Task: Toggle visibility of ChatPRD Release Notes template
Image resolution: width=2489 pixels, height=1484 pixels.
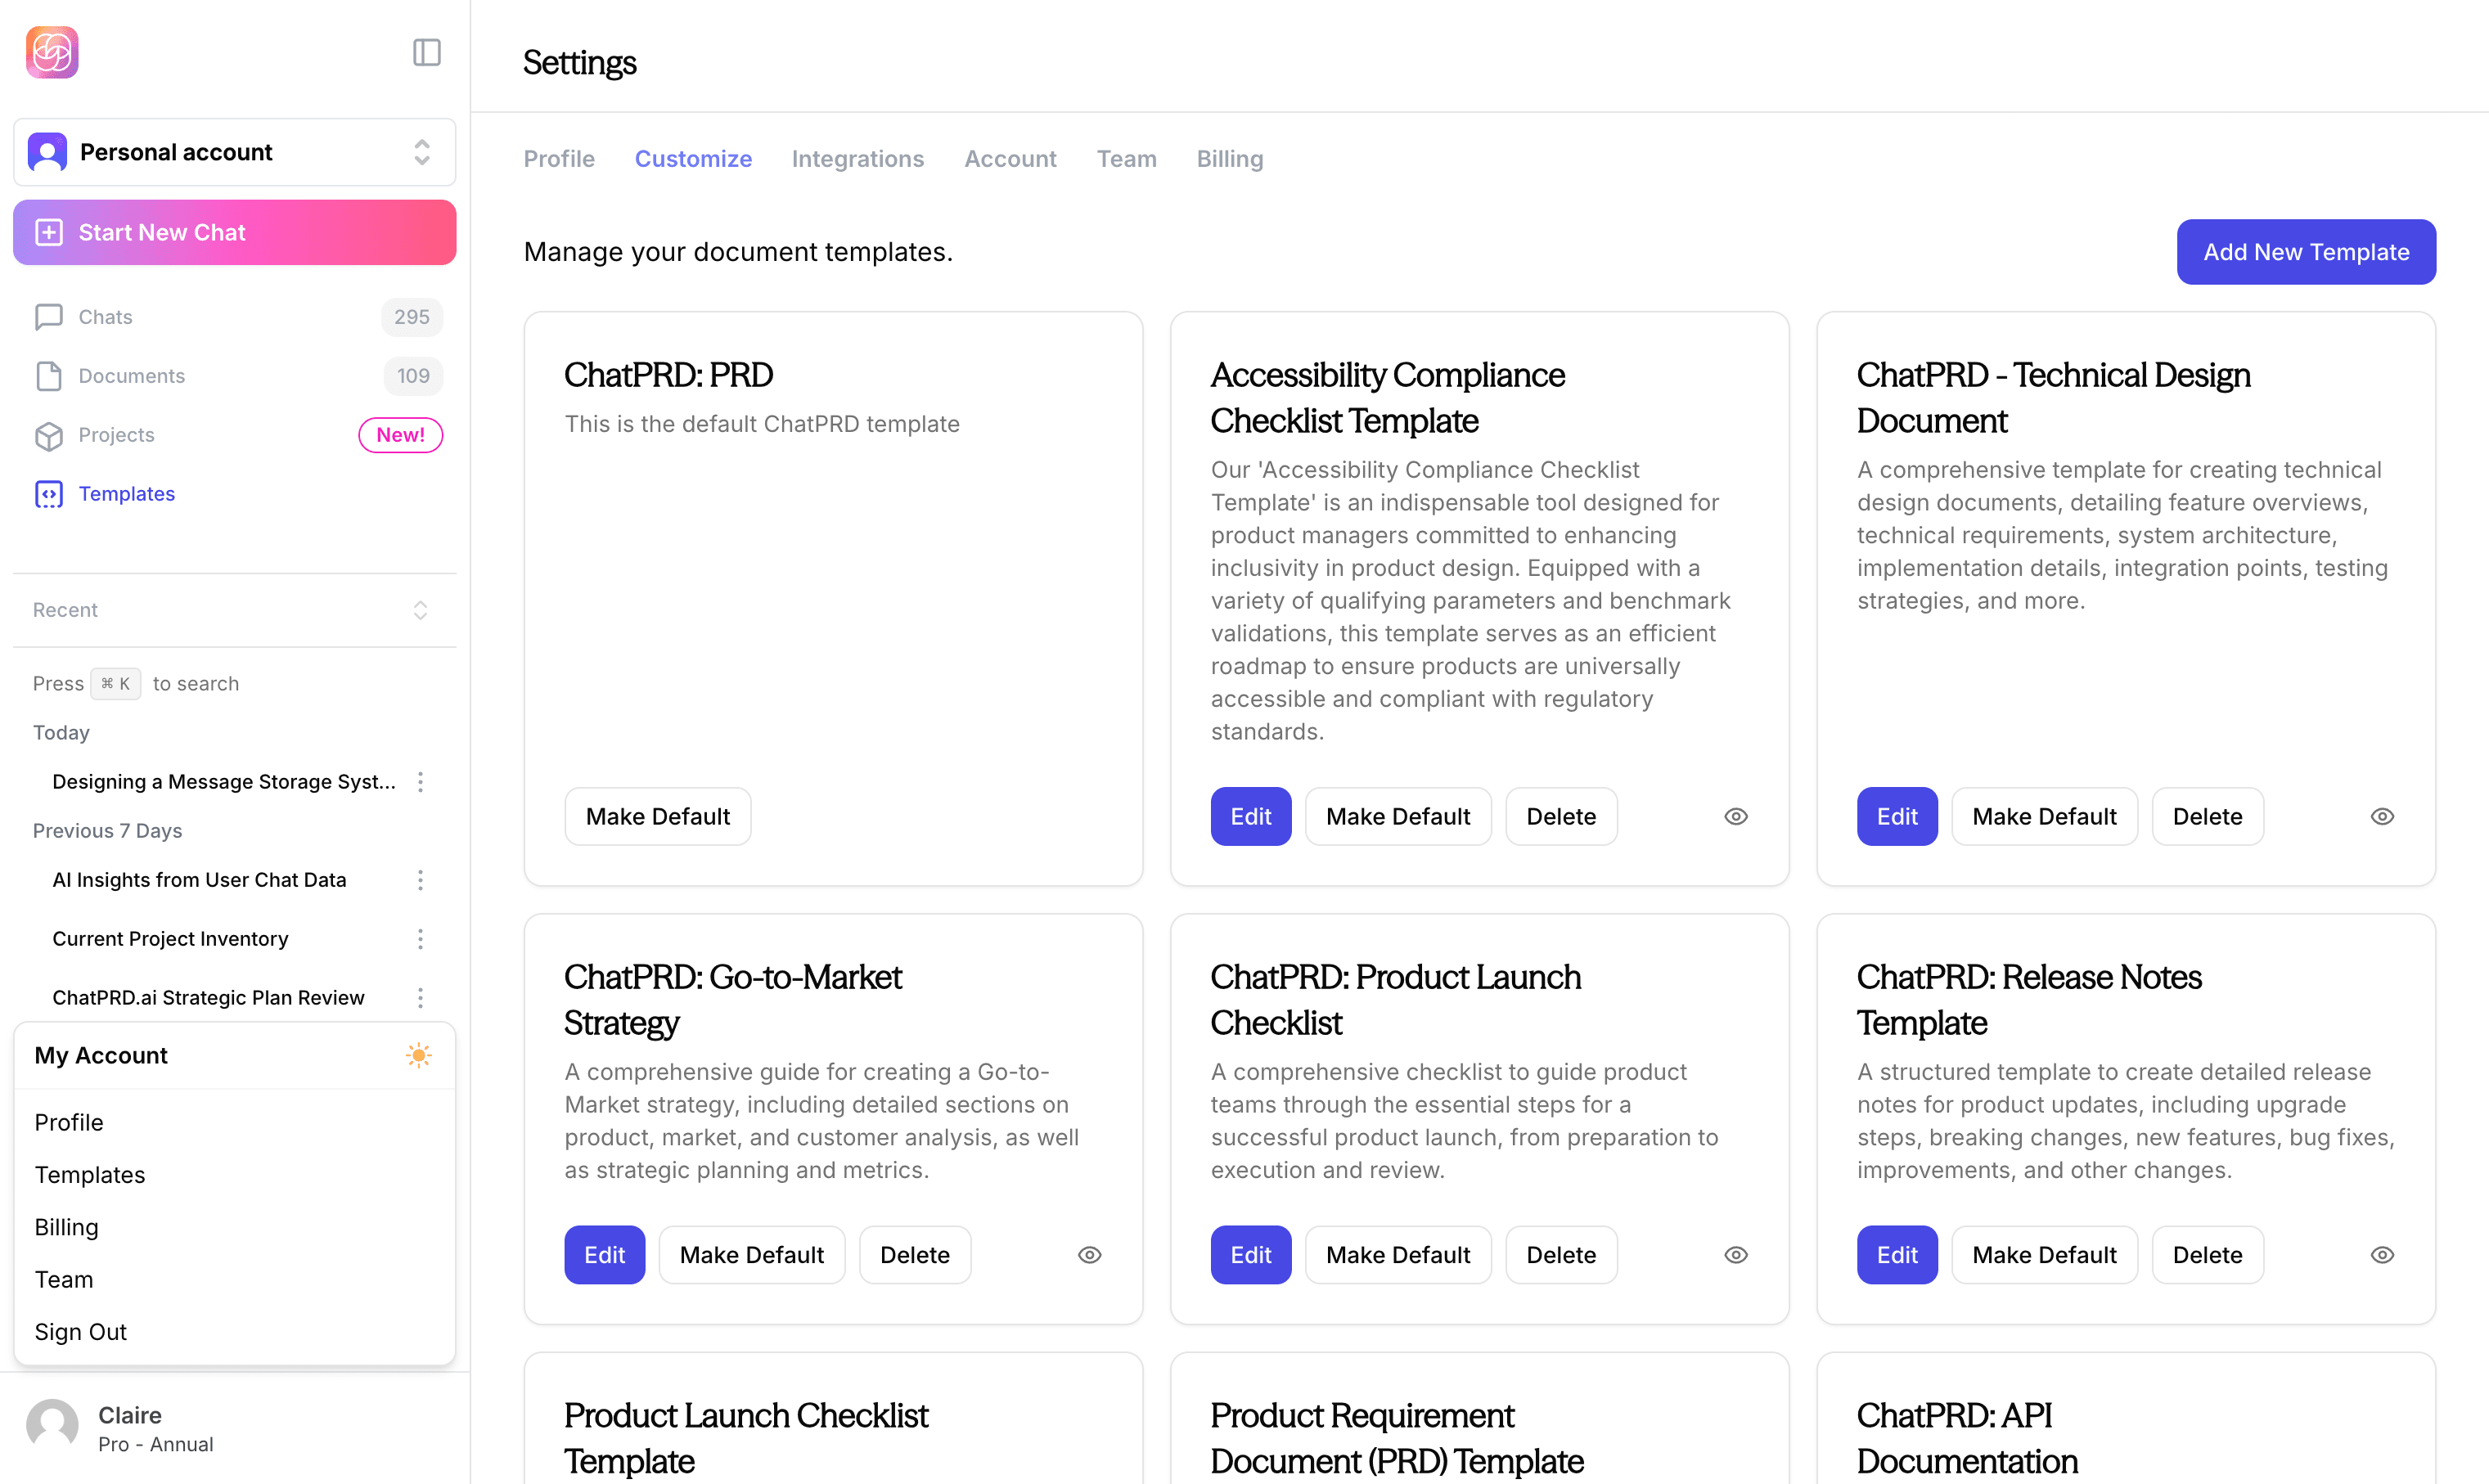Action: 2383,1254
